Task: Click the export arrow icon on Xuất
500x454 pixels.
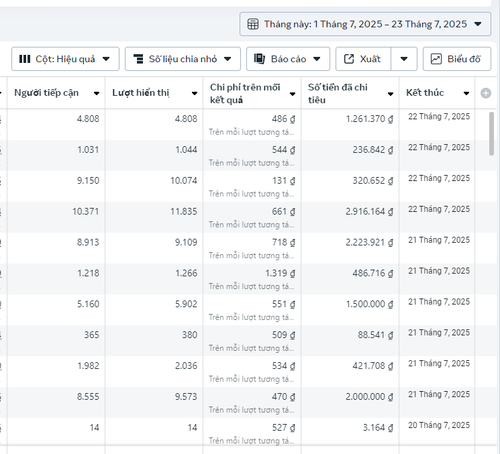Action: click(x=349, y=59)
